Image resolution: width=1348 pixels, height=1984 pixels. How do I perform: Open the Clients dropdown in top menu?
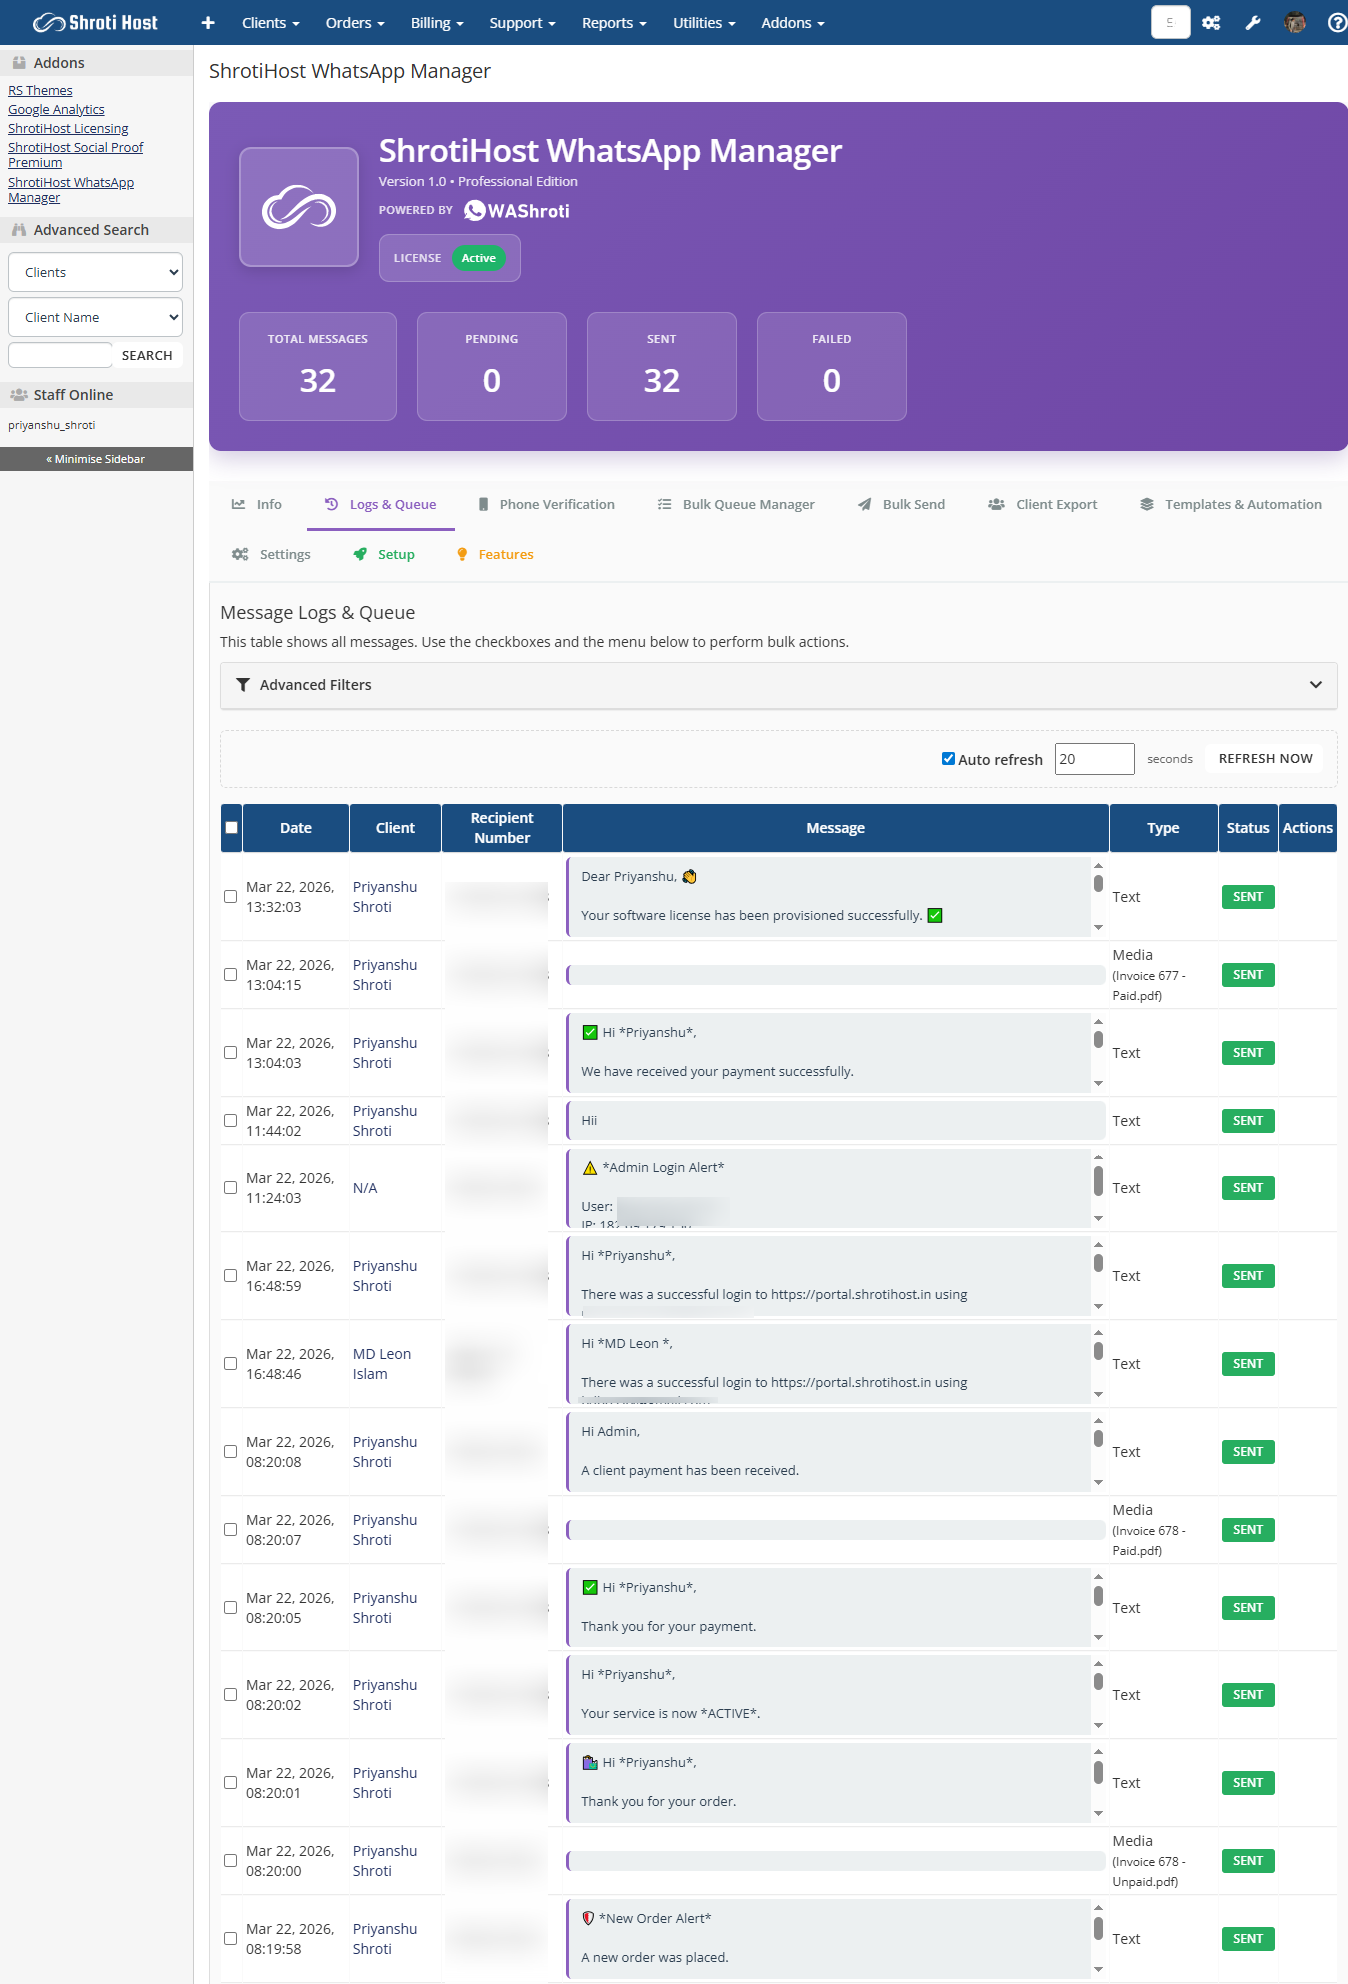click(x=271, y=22)
